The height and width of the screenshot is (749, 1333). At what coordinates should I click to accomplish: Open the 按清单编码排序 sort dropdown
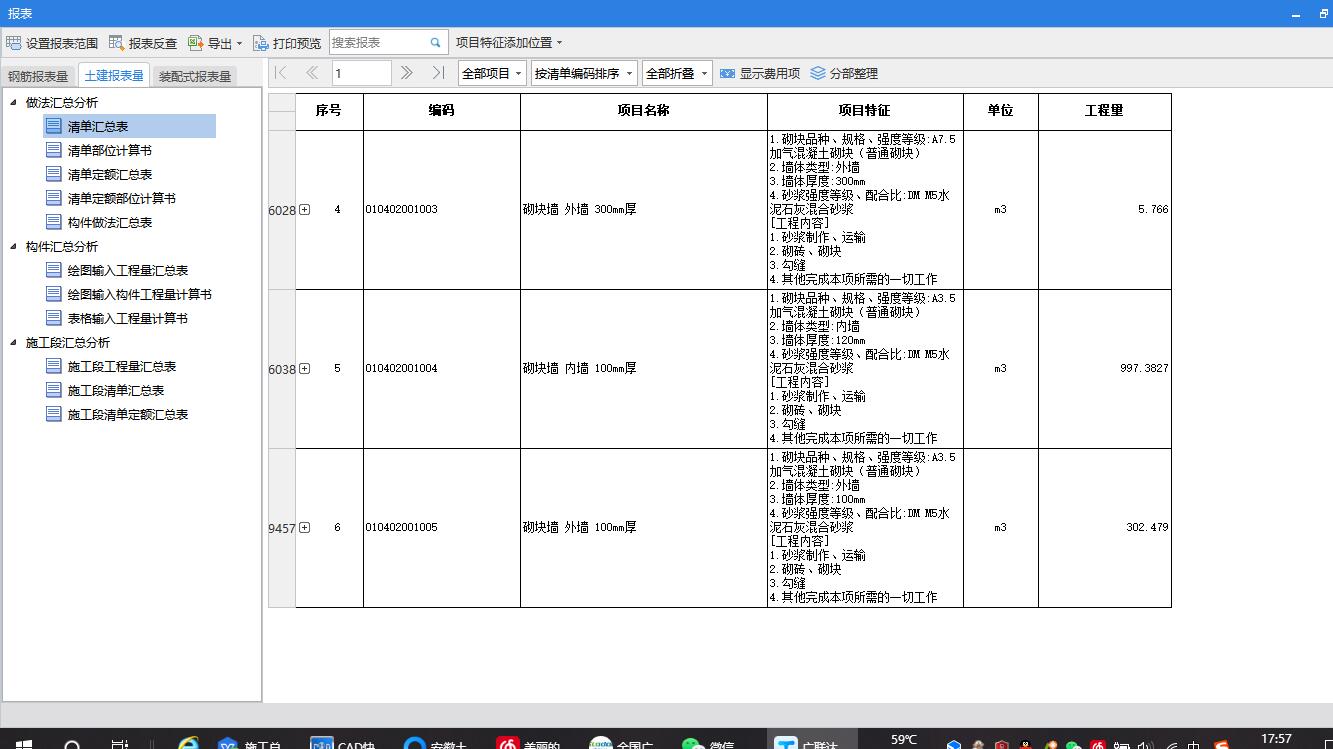click(584, 73)
